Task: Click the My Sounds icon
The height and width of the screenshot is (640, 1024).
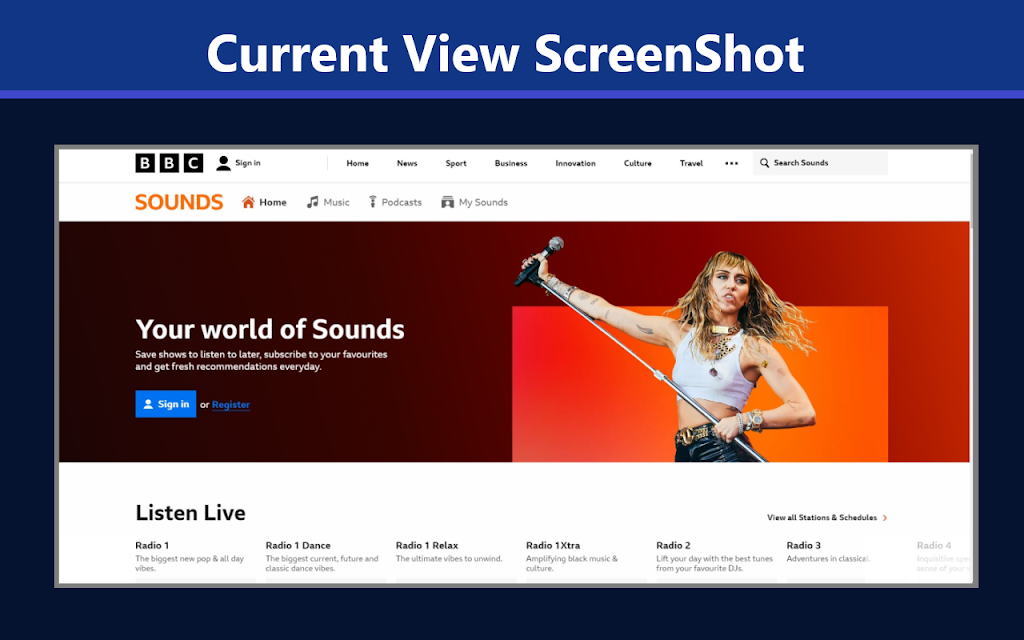Action: click(447, 202)
